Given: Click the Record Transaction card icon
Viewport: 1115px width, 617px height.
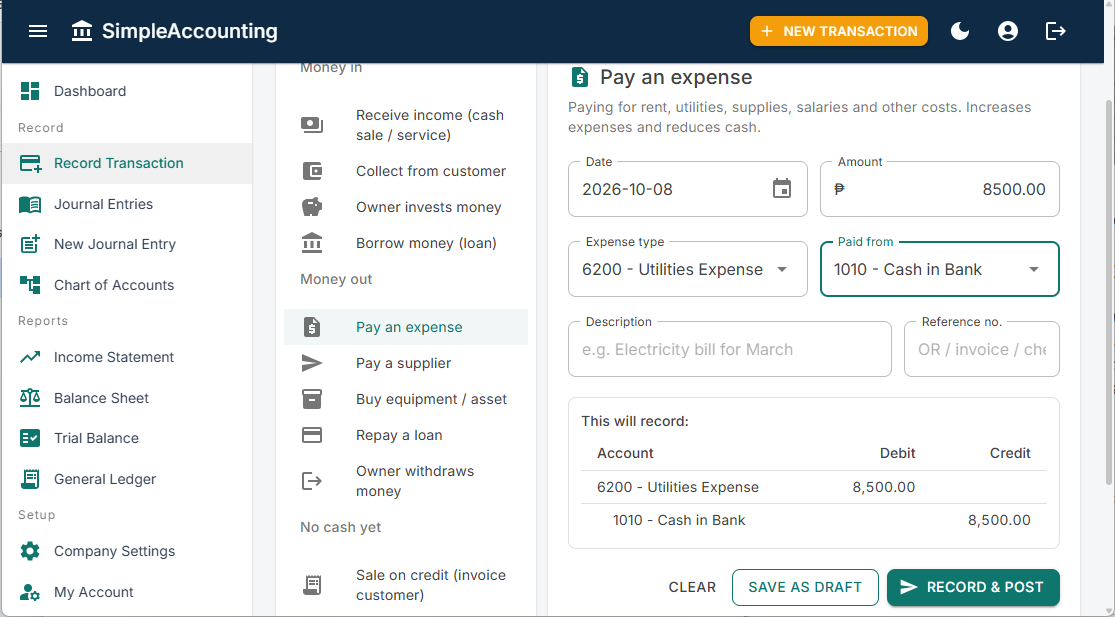Looking at the screenshot, I should click(x=30, y=163).
